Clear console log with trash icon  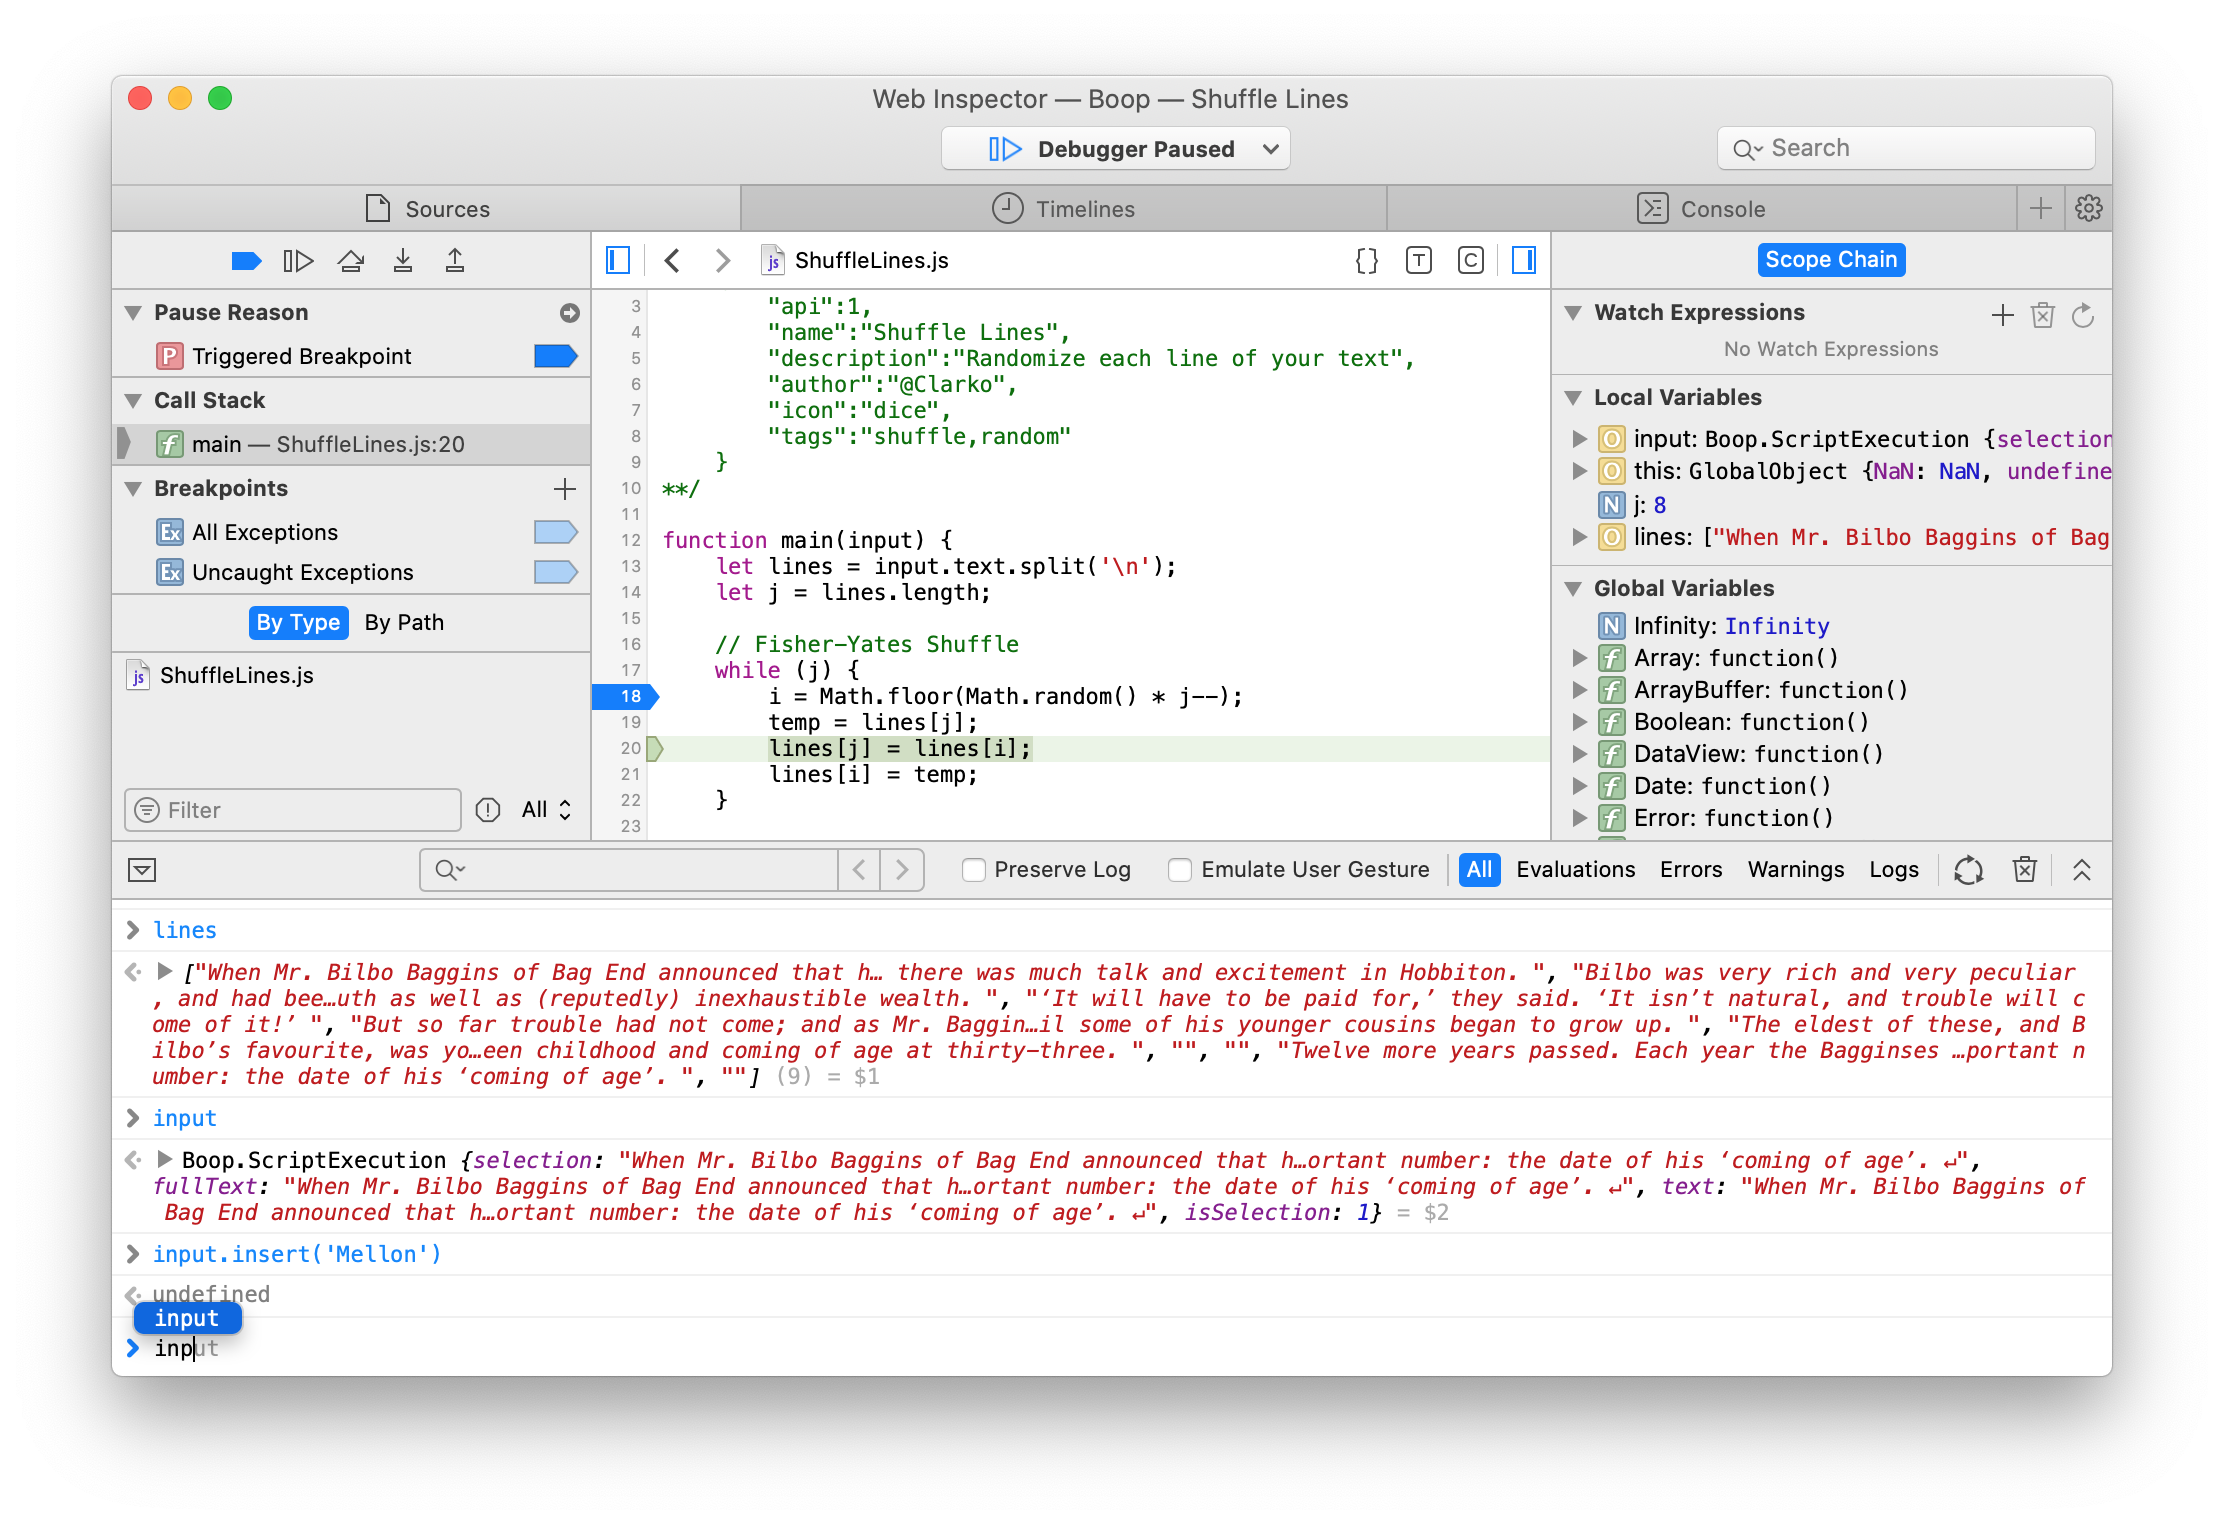(2024, 870)
